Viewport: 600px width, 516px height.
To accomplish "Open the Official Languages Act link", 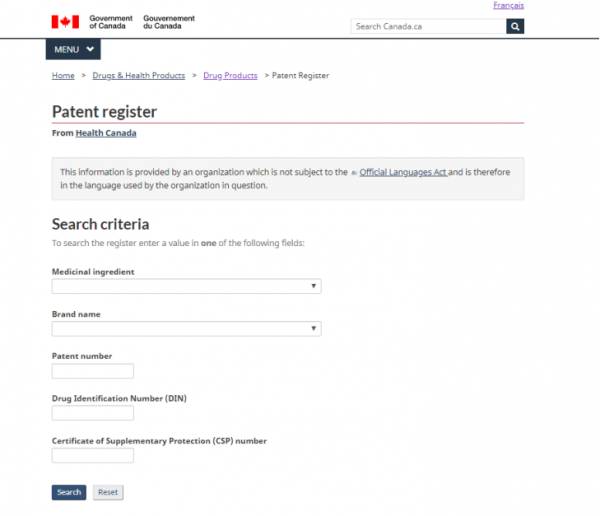I will click(403, 172).
